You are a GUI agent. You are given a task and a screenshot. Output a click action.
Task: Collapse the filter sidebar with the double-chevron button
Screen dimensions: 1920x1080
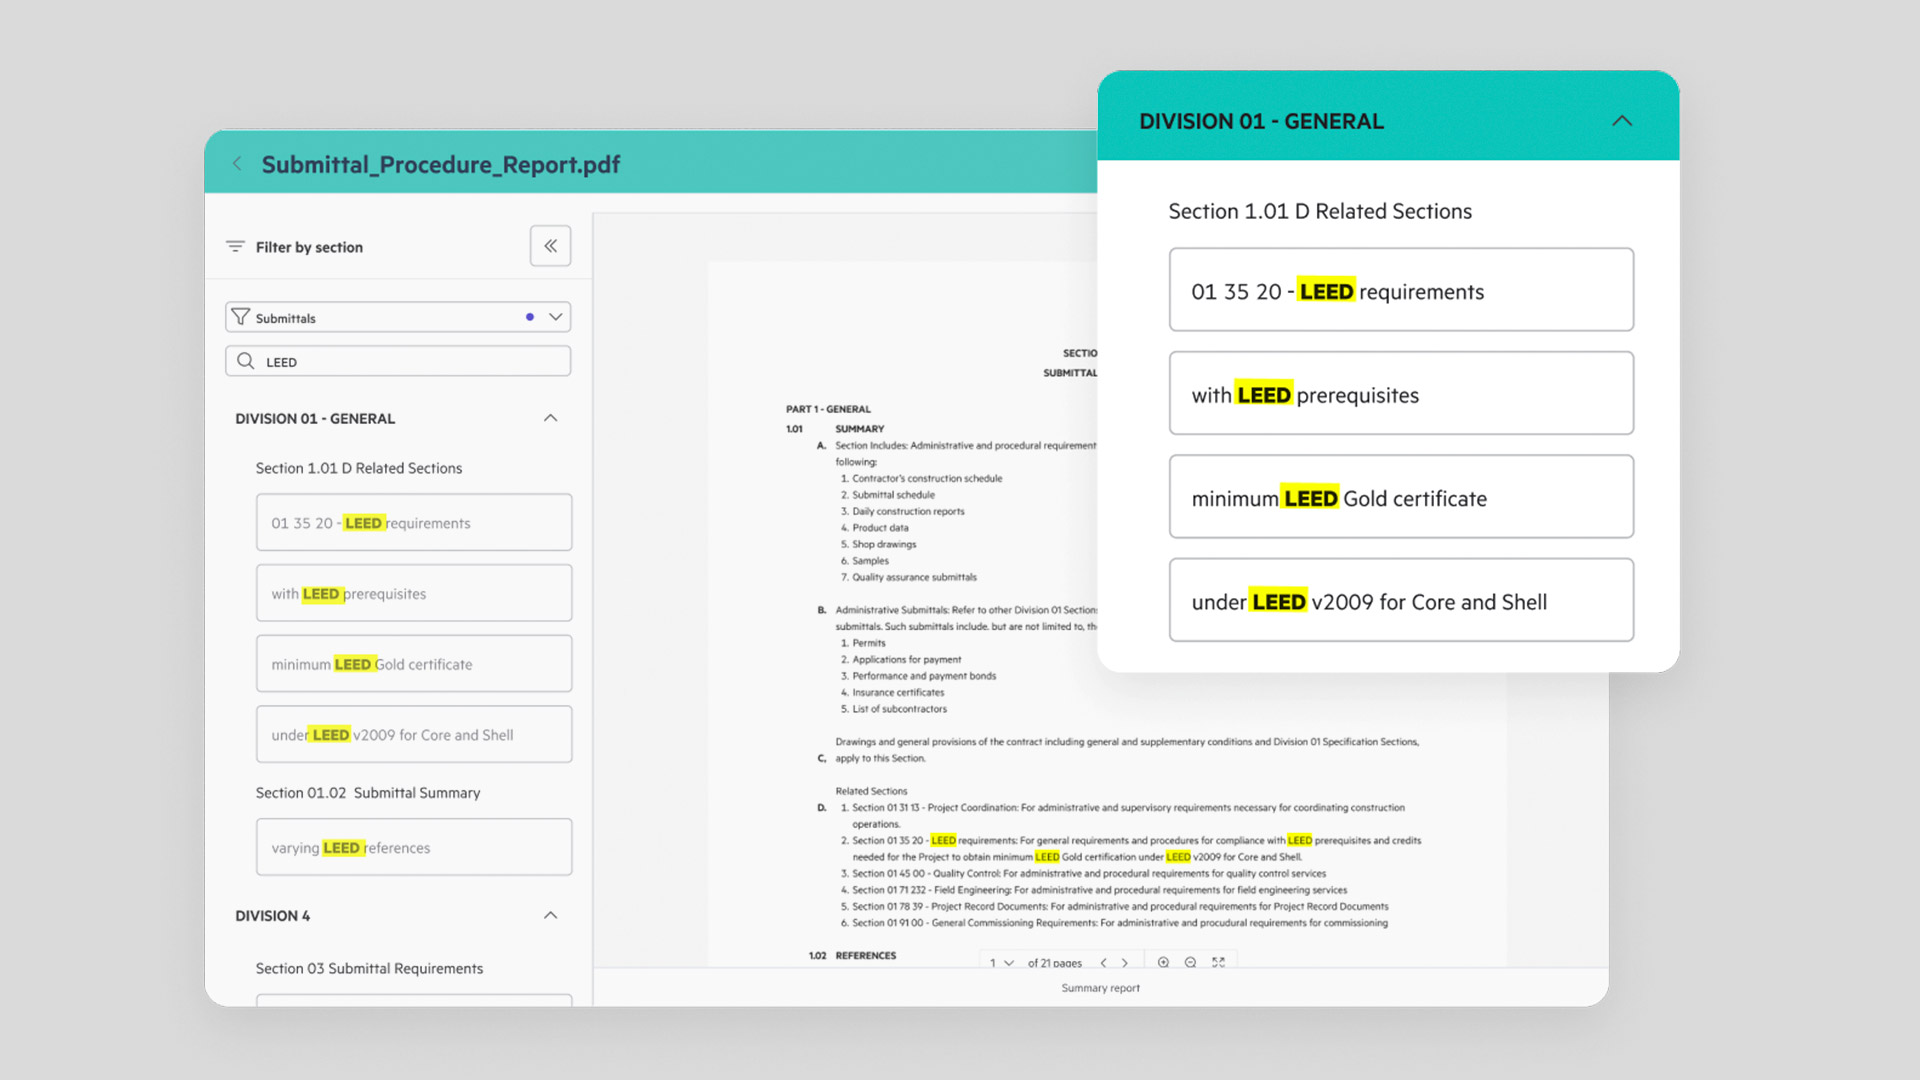coord(550,246)
